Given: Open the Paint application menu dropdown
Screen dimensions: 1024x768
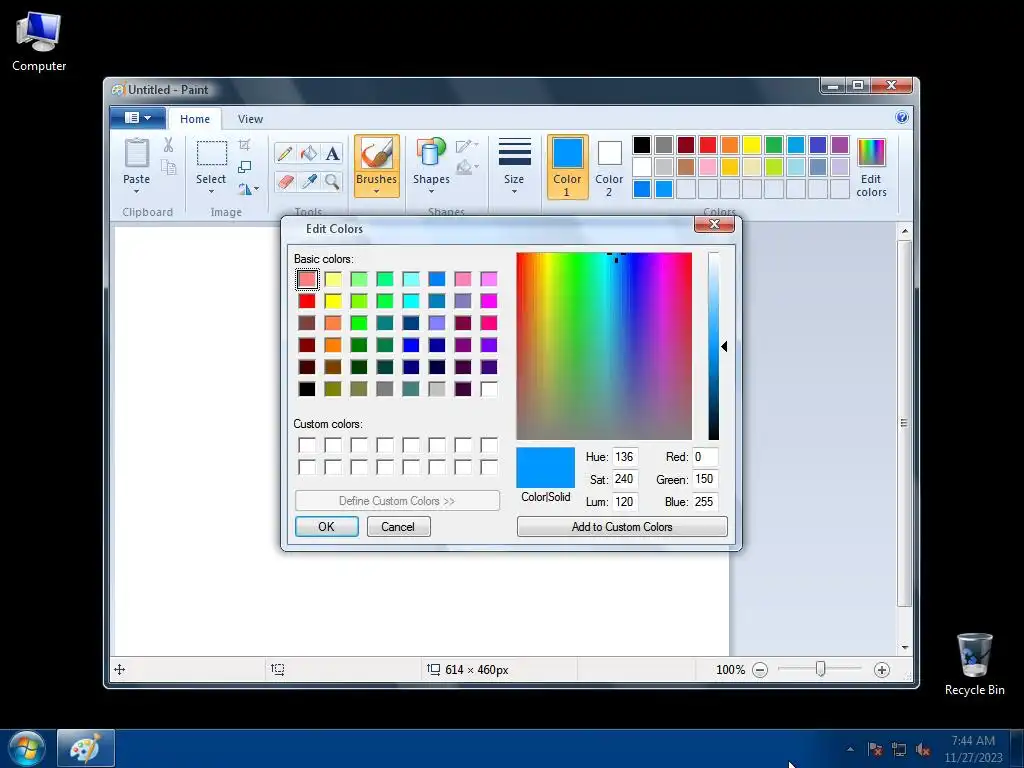Looking at the screenshot, I should (x=138, y=118).
